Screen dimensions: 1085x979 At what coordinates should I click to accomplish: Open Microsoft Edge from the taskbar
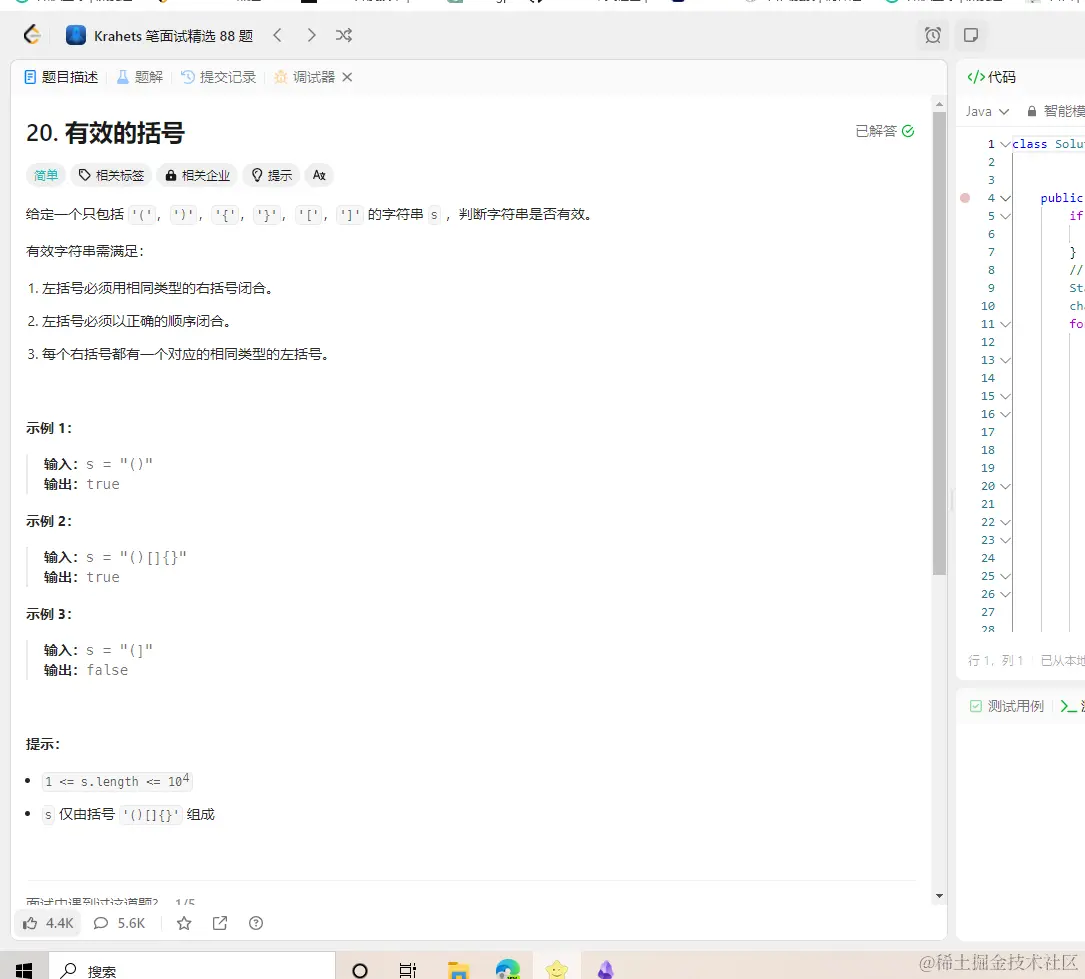tap(507, 969)
